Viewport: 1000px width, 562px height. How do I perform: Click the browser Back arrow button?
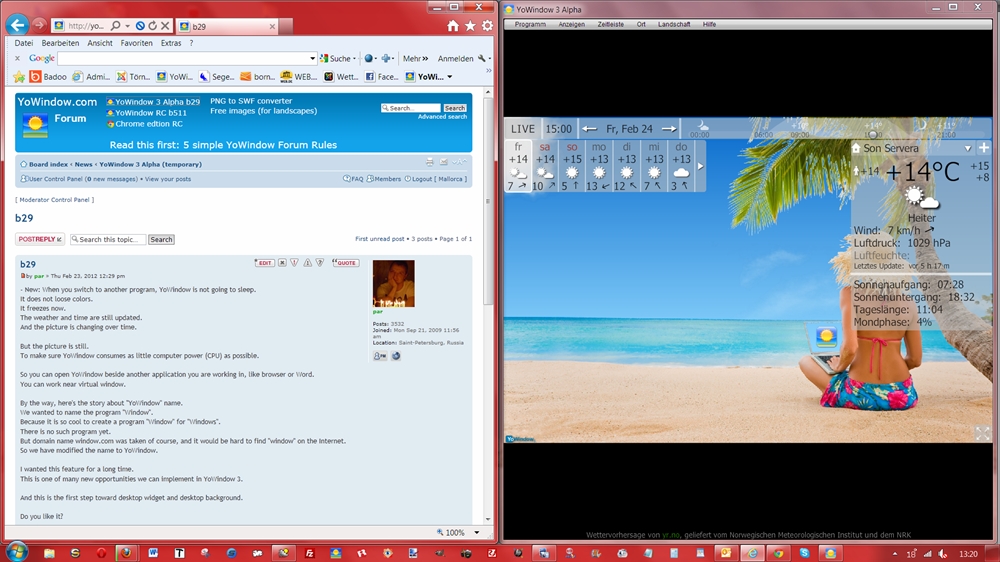(17, 25)
